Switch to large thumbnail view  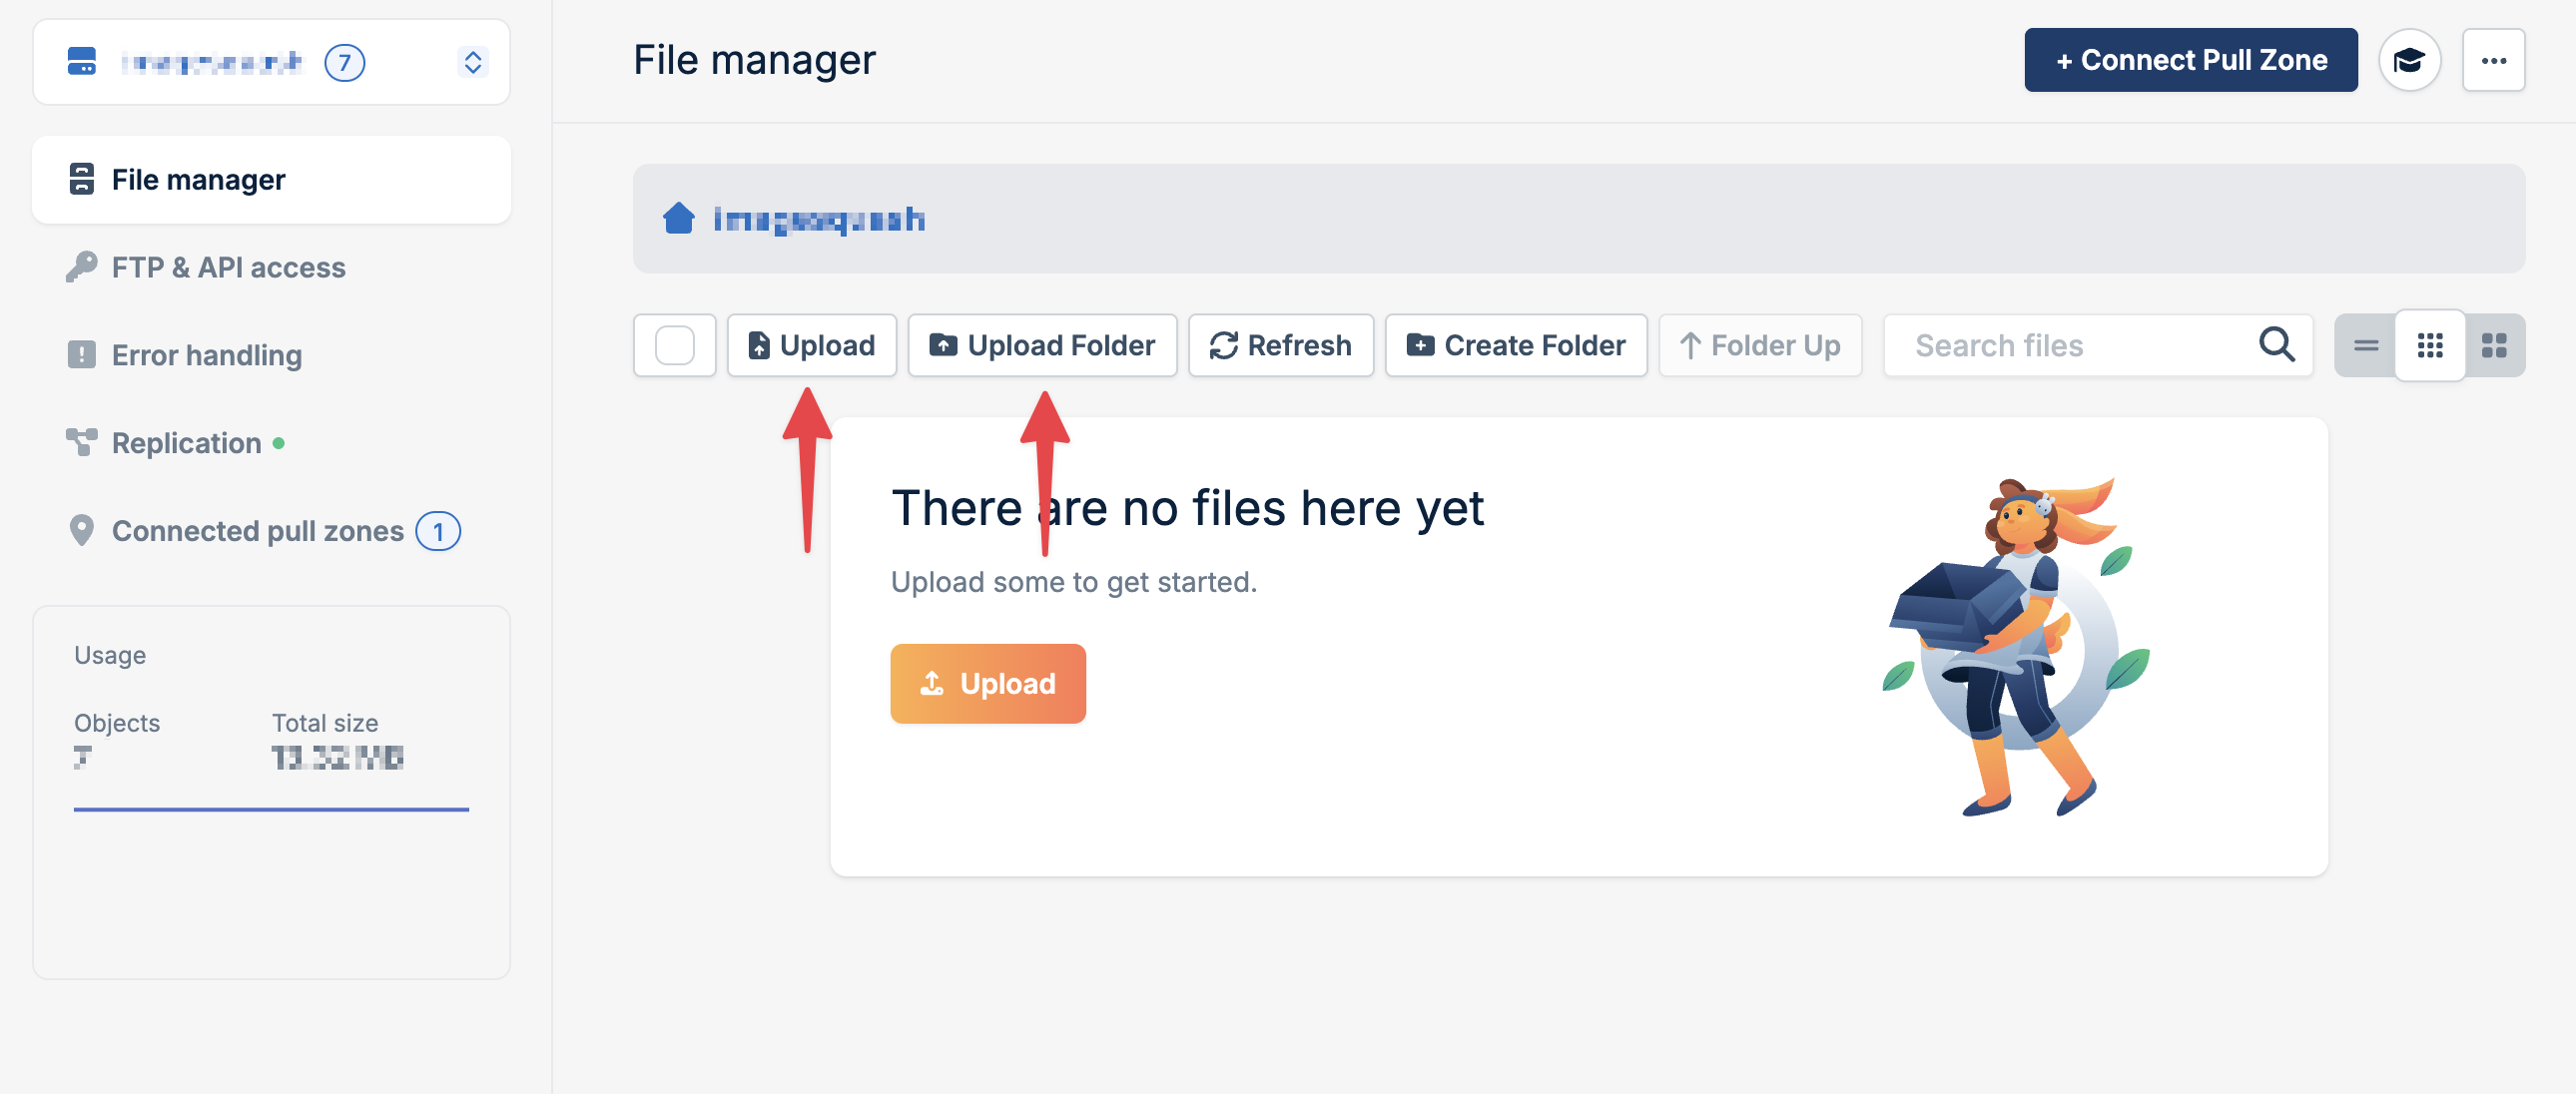[x=2496, y=345]
